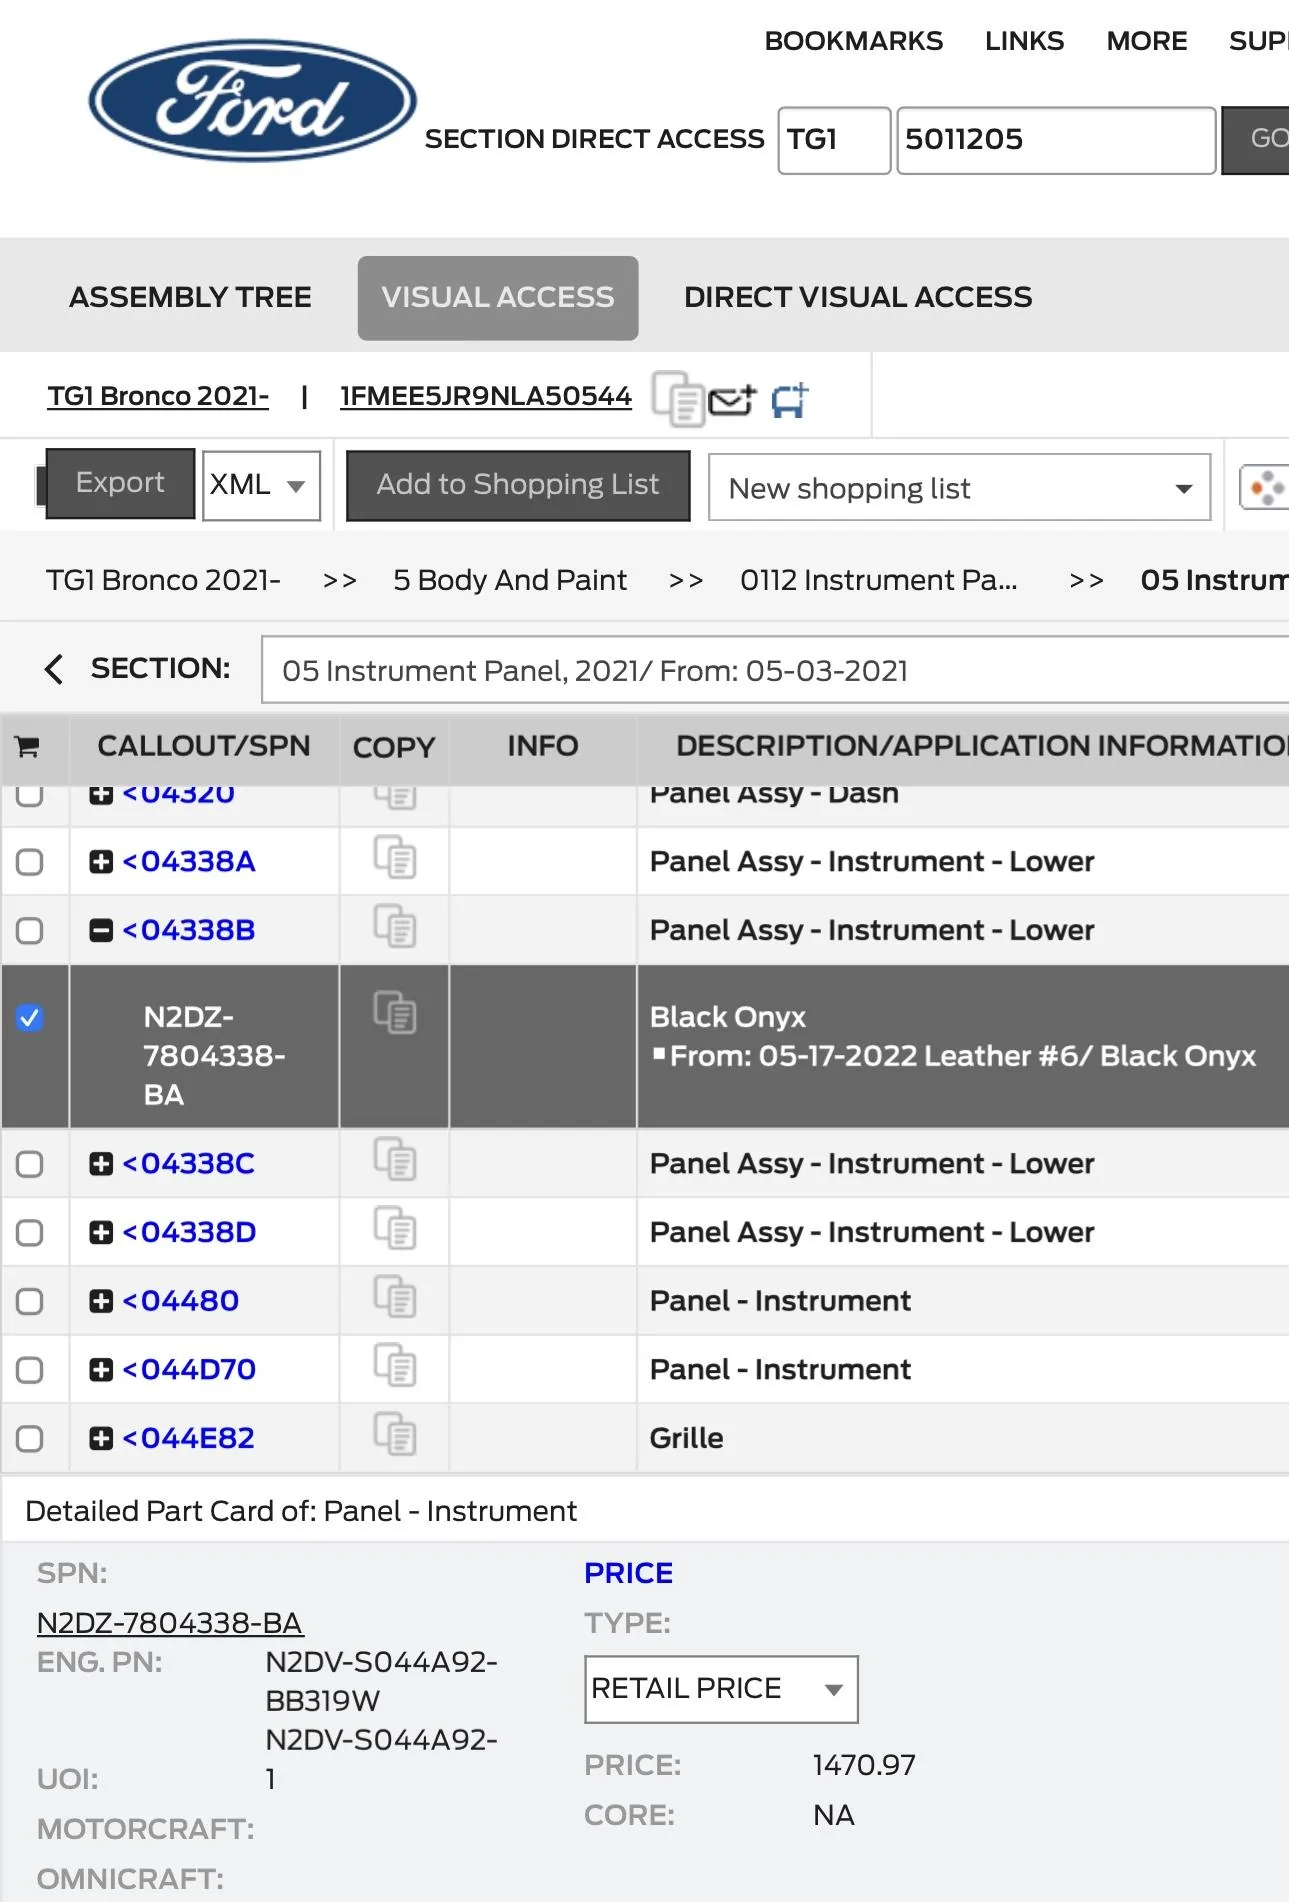This screenshot has width=1289, height=1902.
Task: Select the checkbox for 044D70
Action: coord(30,1370)
